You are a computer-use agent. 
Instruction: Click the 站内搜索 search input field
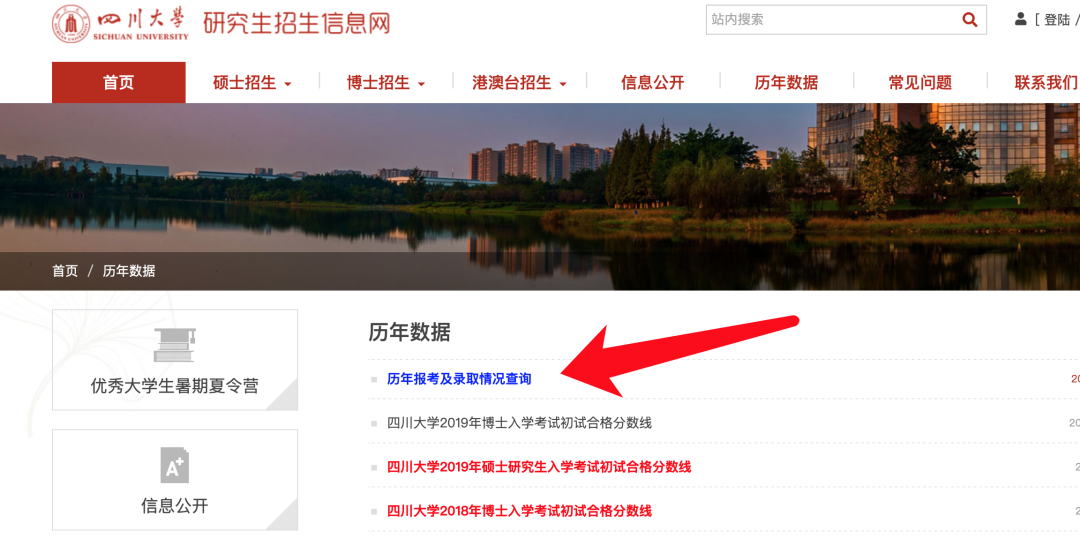[x=833, y=20]
